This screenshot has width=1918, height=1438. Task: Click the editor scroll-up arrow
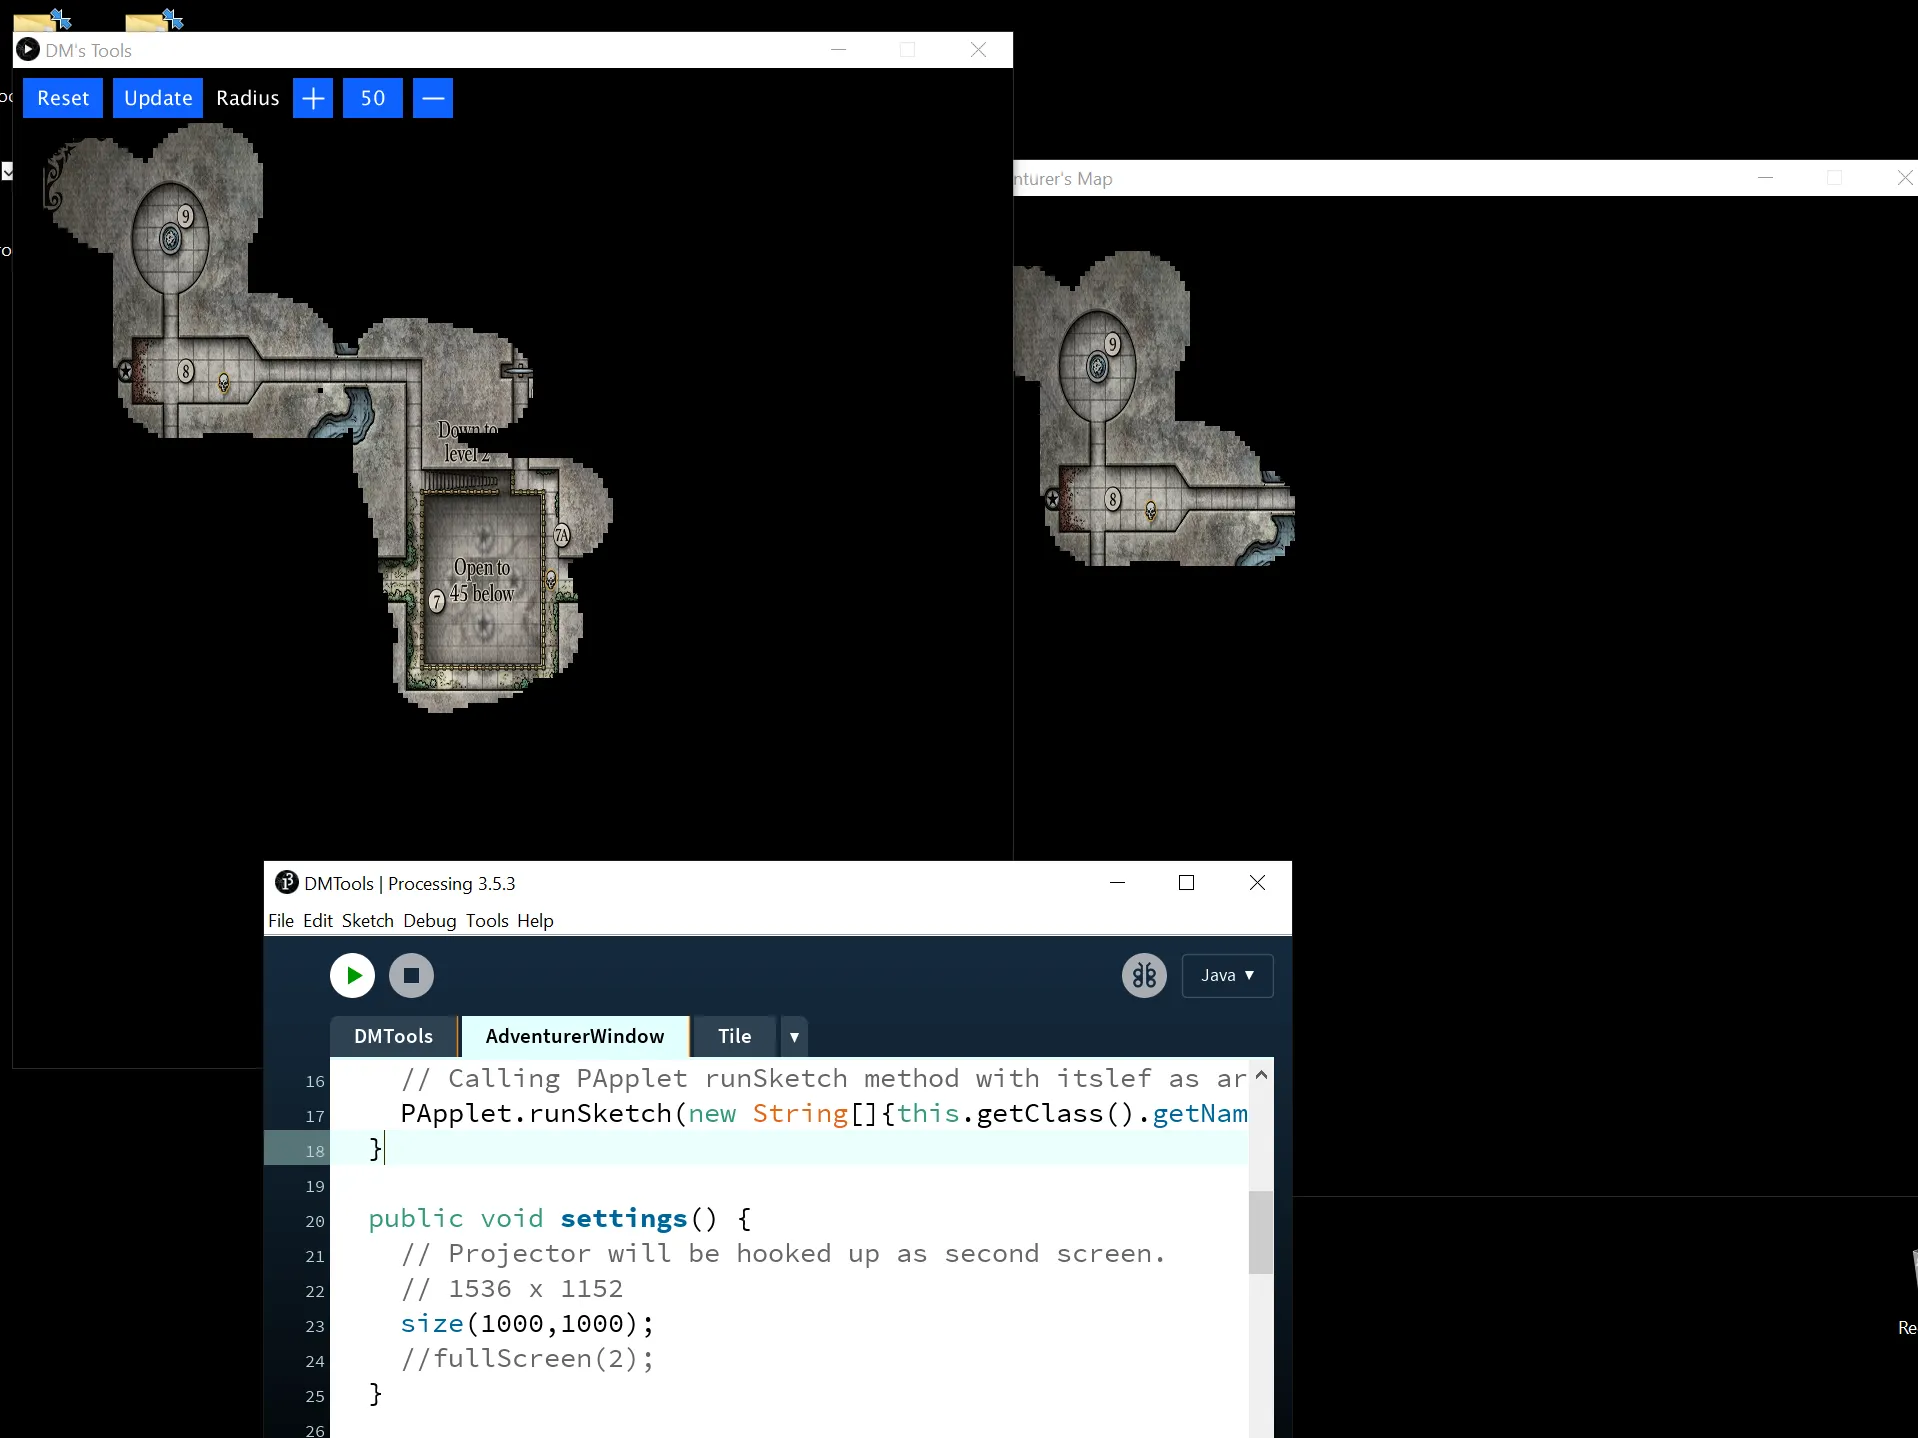click(1261, 1075)
